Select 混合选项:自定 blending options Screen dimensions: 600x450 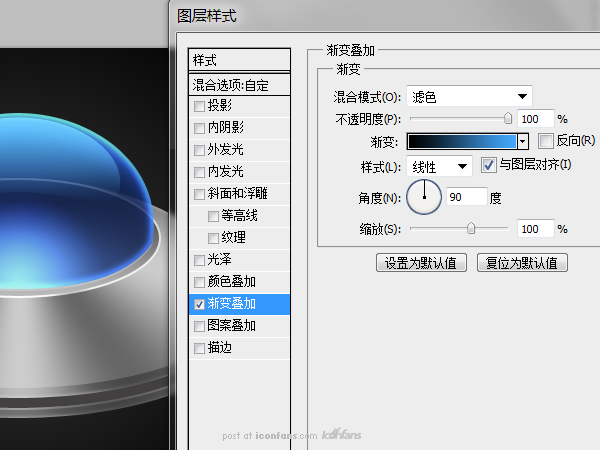(x=240, y=85)
